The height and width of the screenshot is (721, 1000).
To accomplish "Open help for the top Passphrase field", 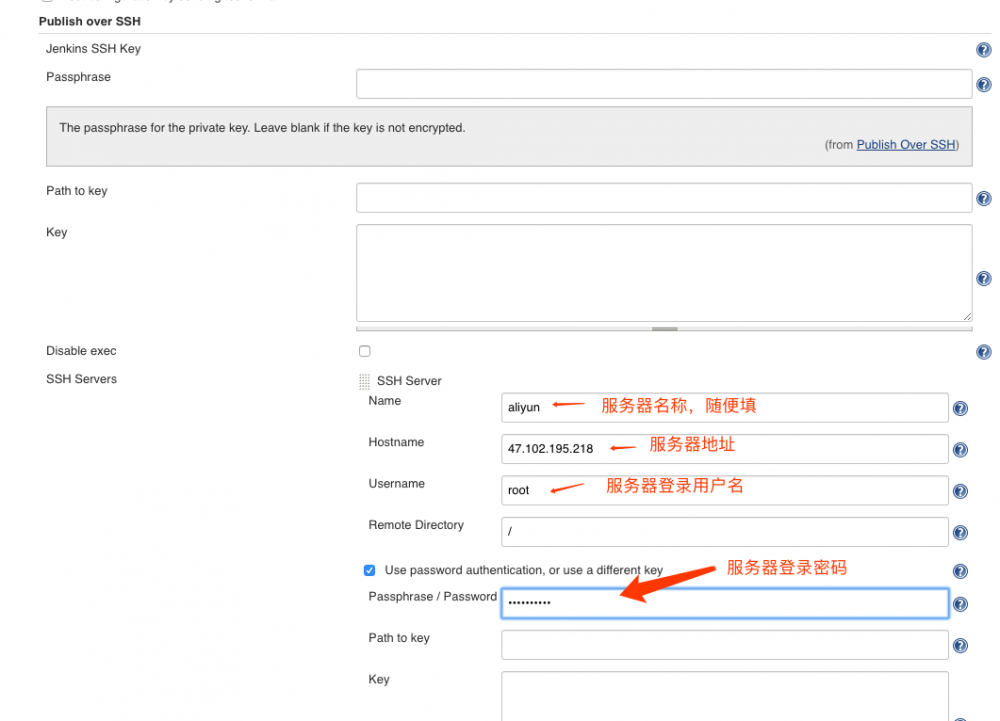I will point(983,84).
